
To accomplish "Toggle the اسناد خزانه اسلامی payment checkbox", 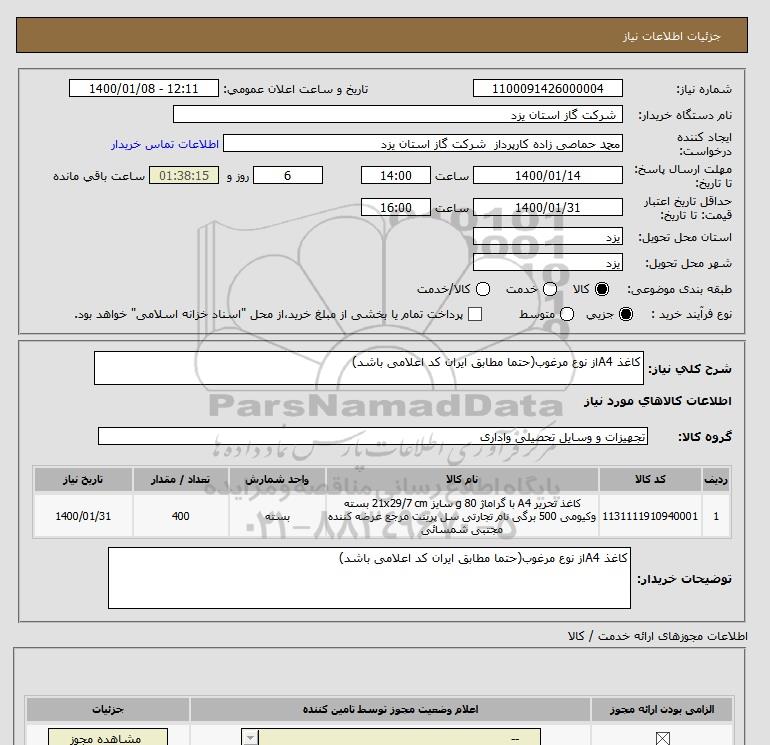I will [475, 314].
